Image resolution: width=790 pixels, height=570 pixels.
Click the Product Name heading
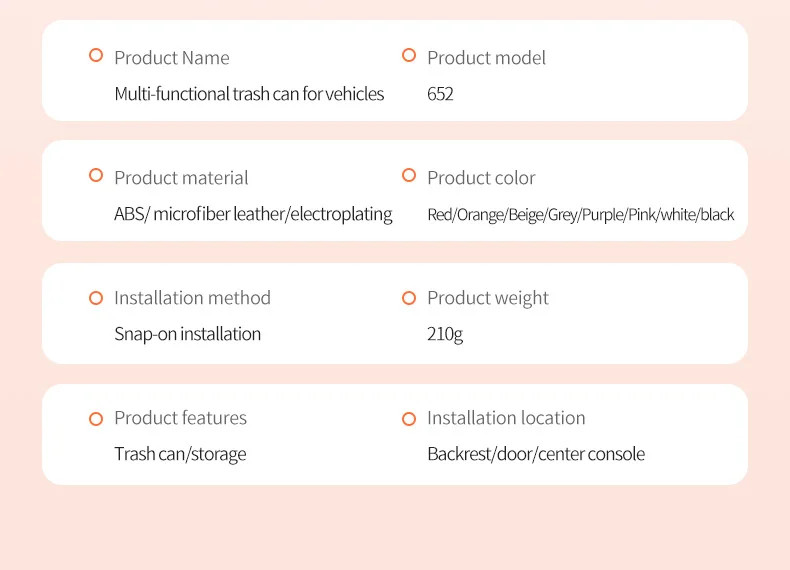(172, 58)
